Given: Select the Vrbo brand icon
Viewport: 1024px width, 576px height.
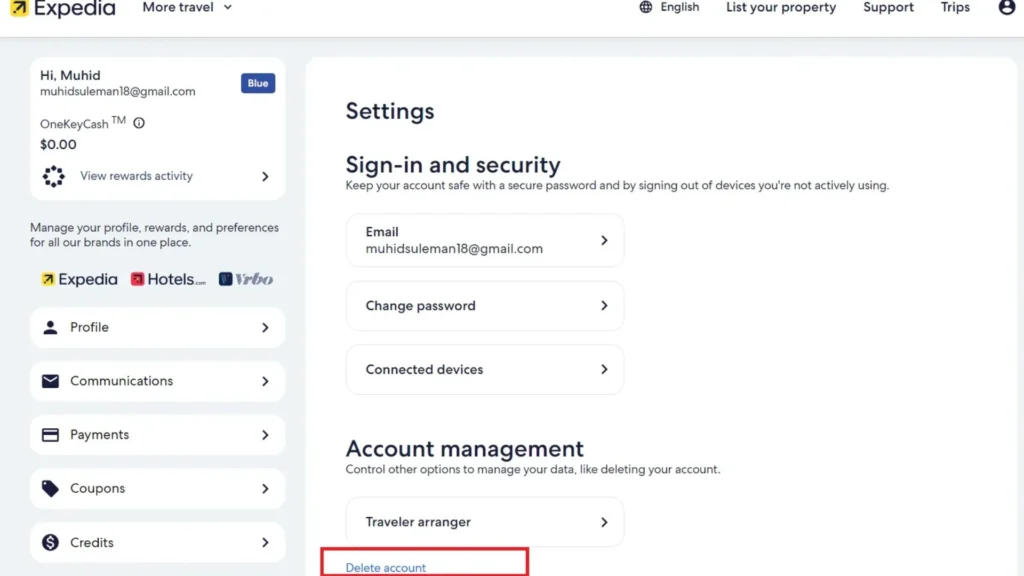Looking at the screenshot, I should 224,279.
